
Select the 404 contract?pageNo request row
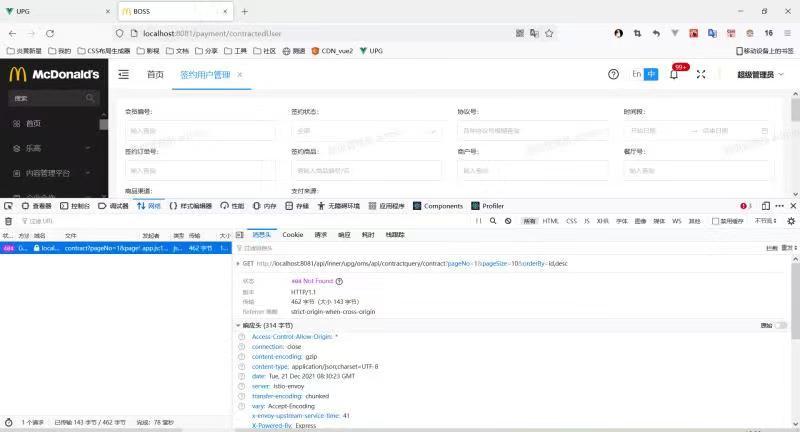pos(116,248)
